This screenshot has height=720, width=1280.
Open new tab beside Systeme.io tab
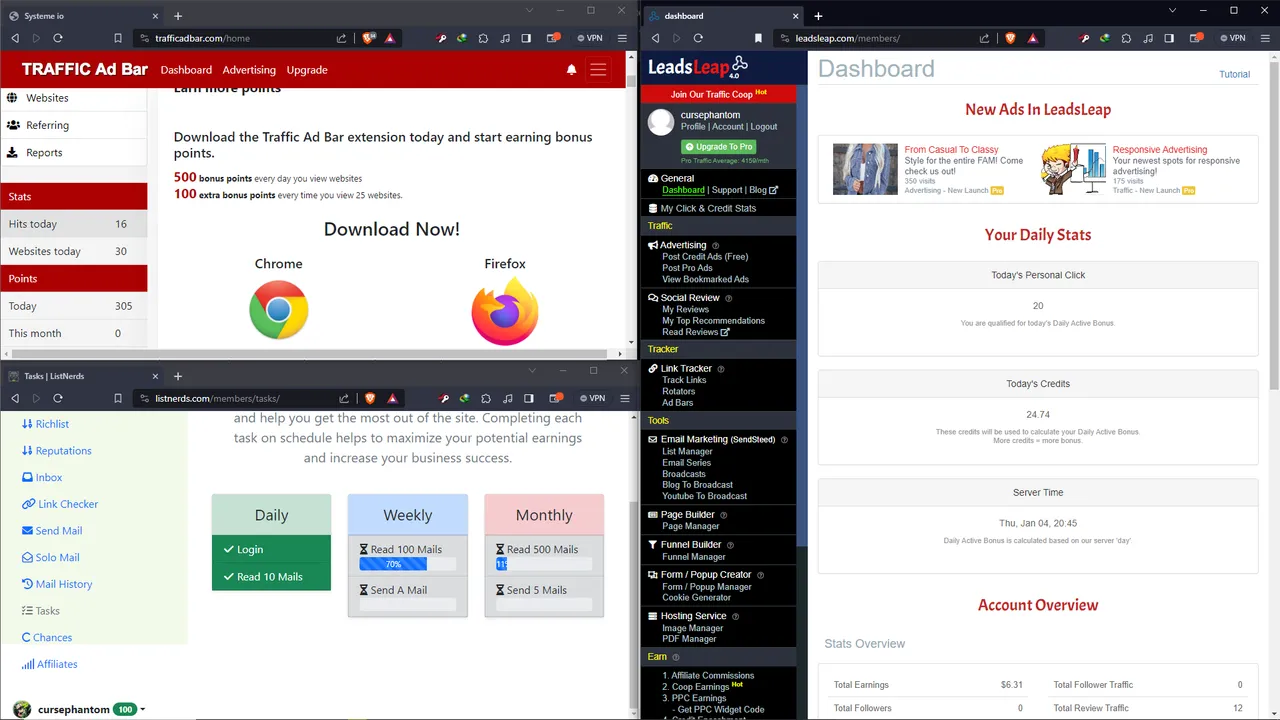click(x=178, y=16)
